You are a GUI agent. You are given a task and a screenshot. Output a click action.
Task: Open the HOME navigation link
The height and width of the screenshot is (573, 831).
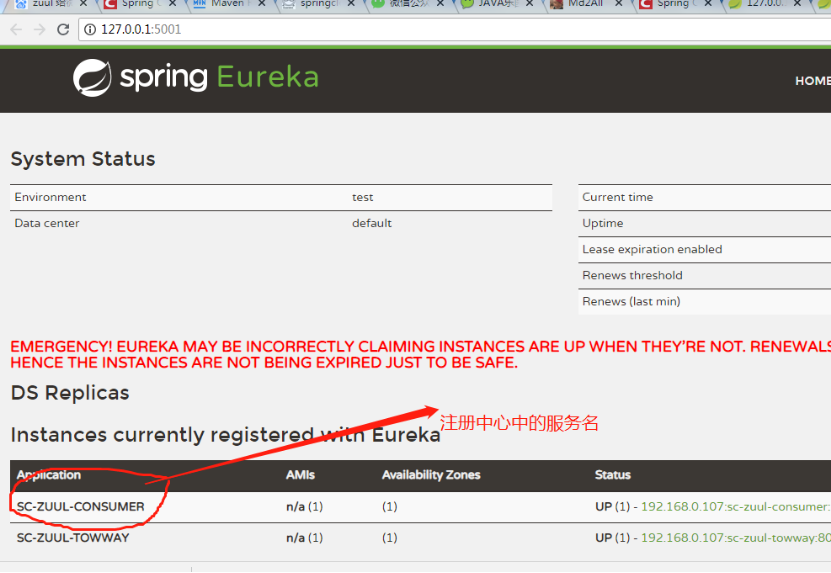(812, 81)
